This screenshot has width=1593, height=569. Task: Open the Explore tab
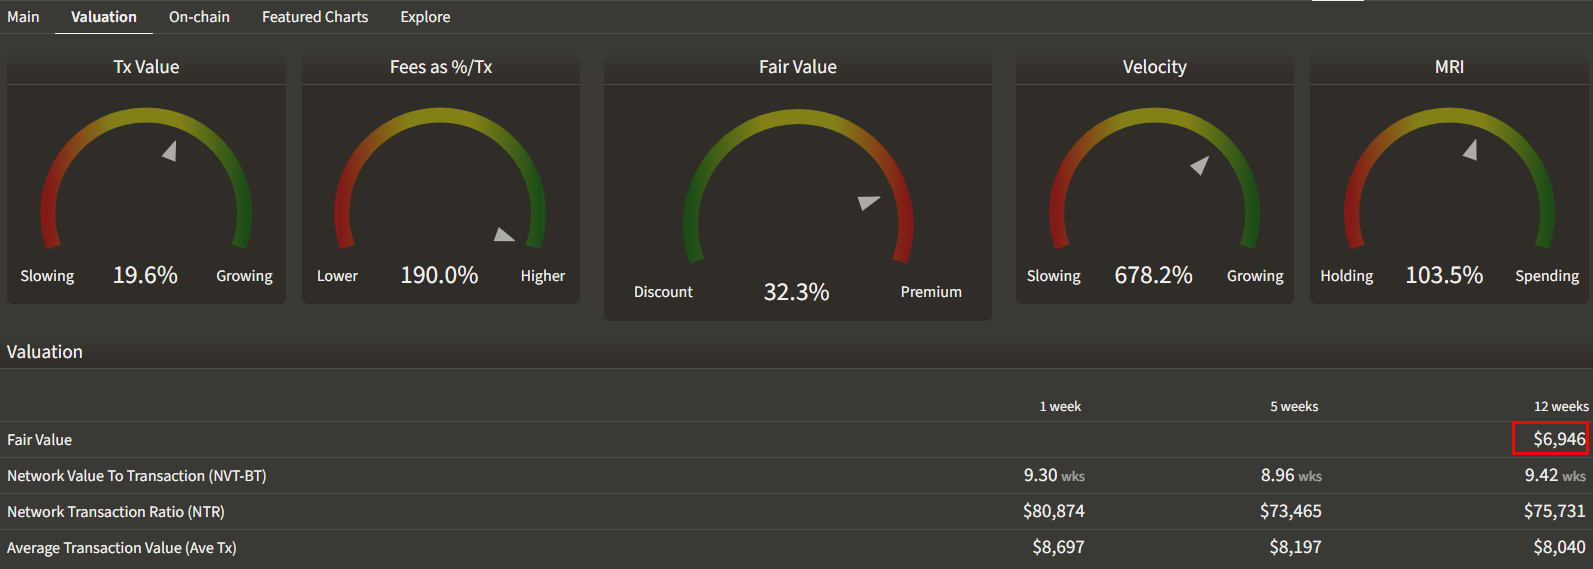click(425, 17)
